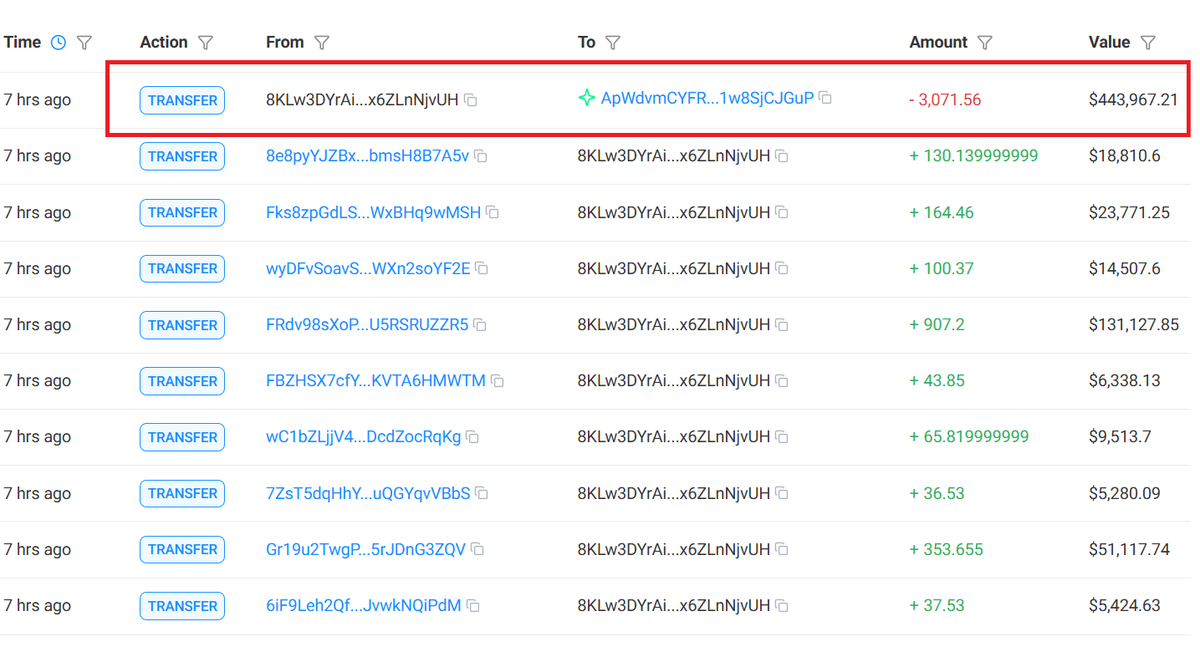Open sender address wC1bZLjjV4...DcdZocRqKg

click(364, 437)
